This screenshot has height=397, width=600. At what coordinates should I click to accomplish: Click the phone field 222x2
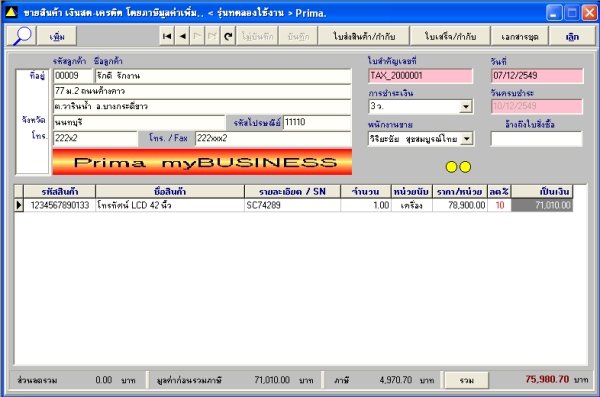[x=95, y=138]
